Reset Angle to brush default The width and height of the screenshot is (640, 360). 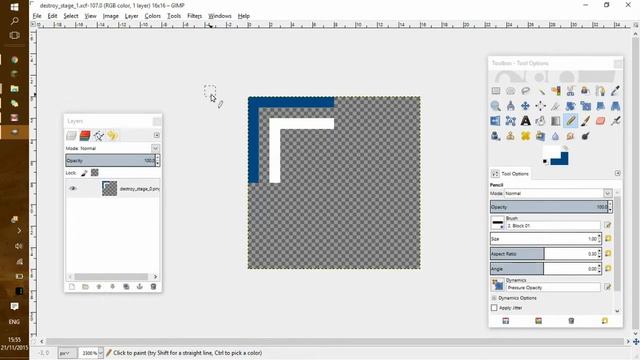(x=608, y=269)
